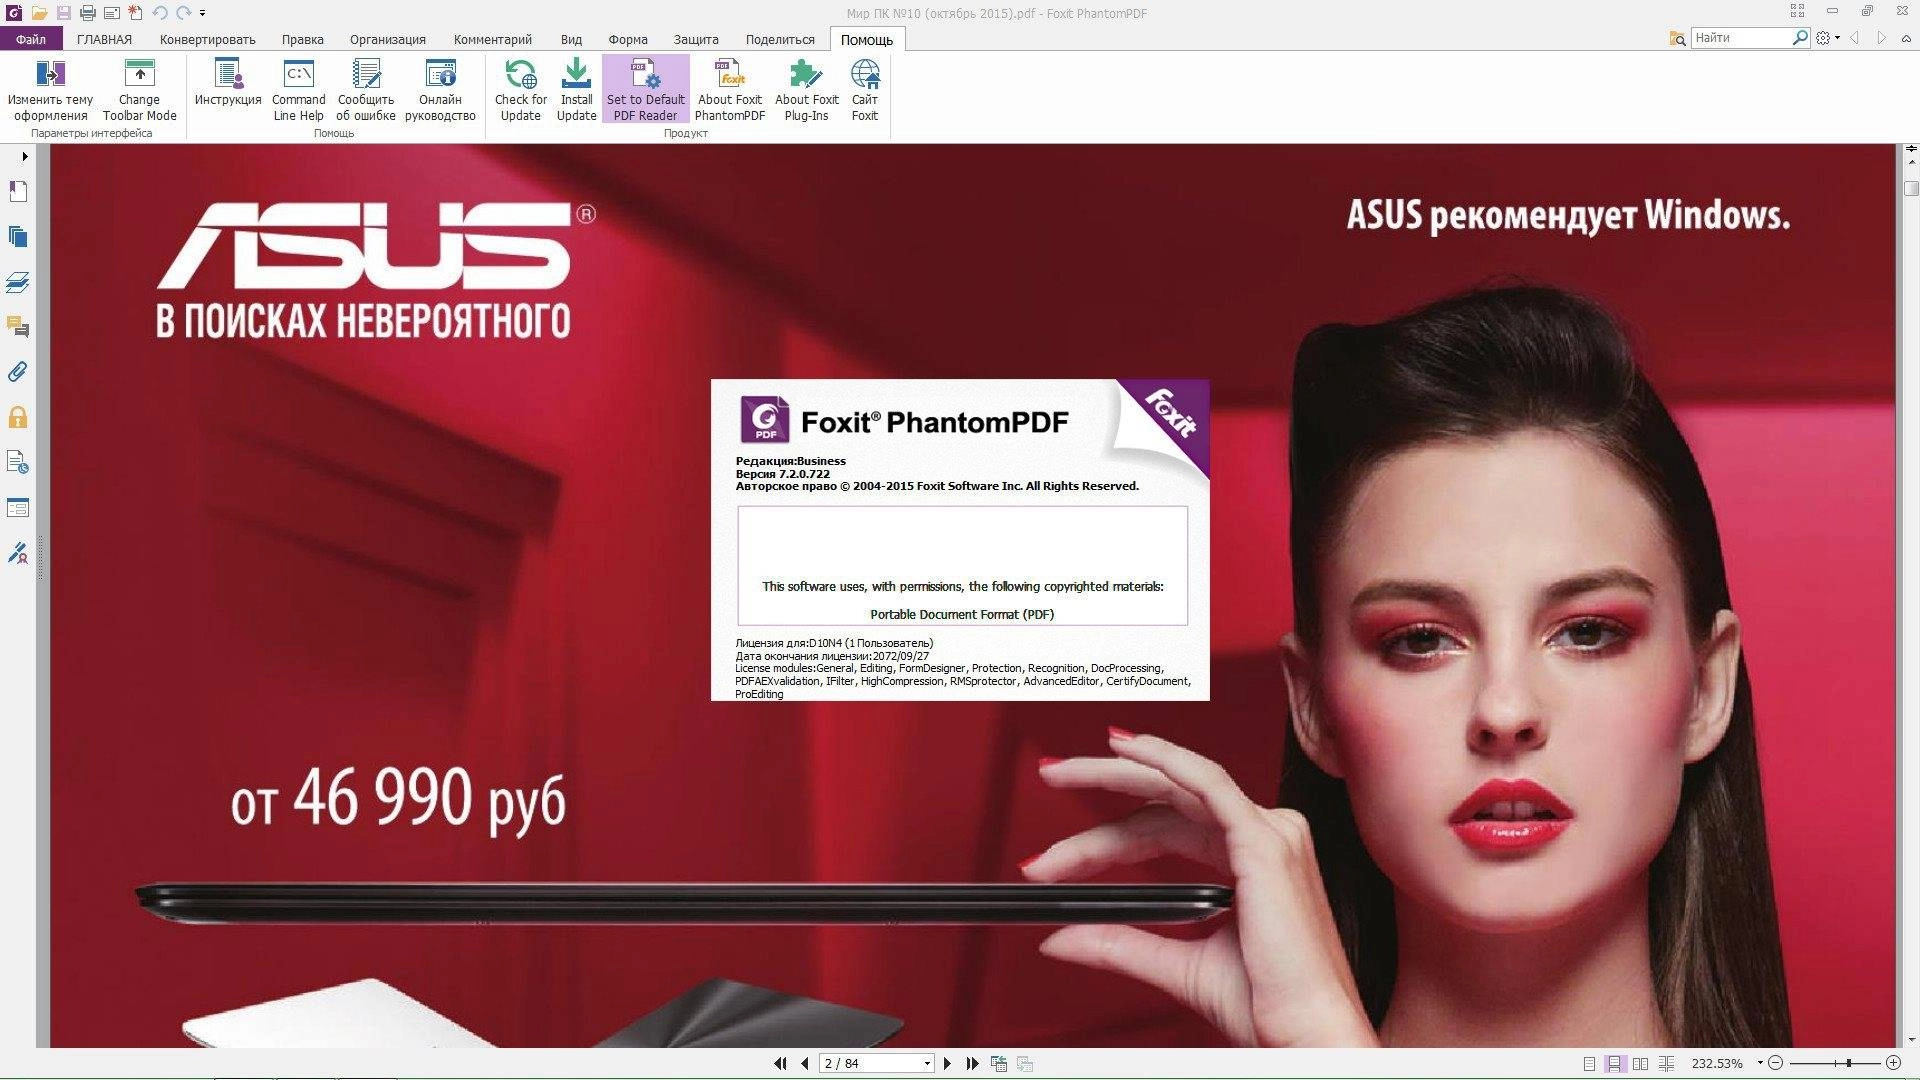Open the page thumbnails panel in sidebar
This screenshot has height=1080, width=1920.
17,237
